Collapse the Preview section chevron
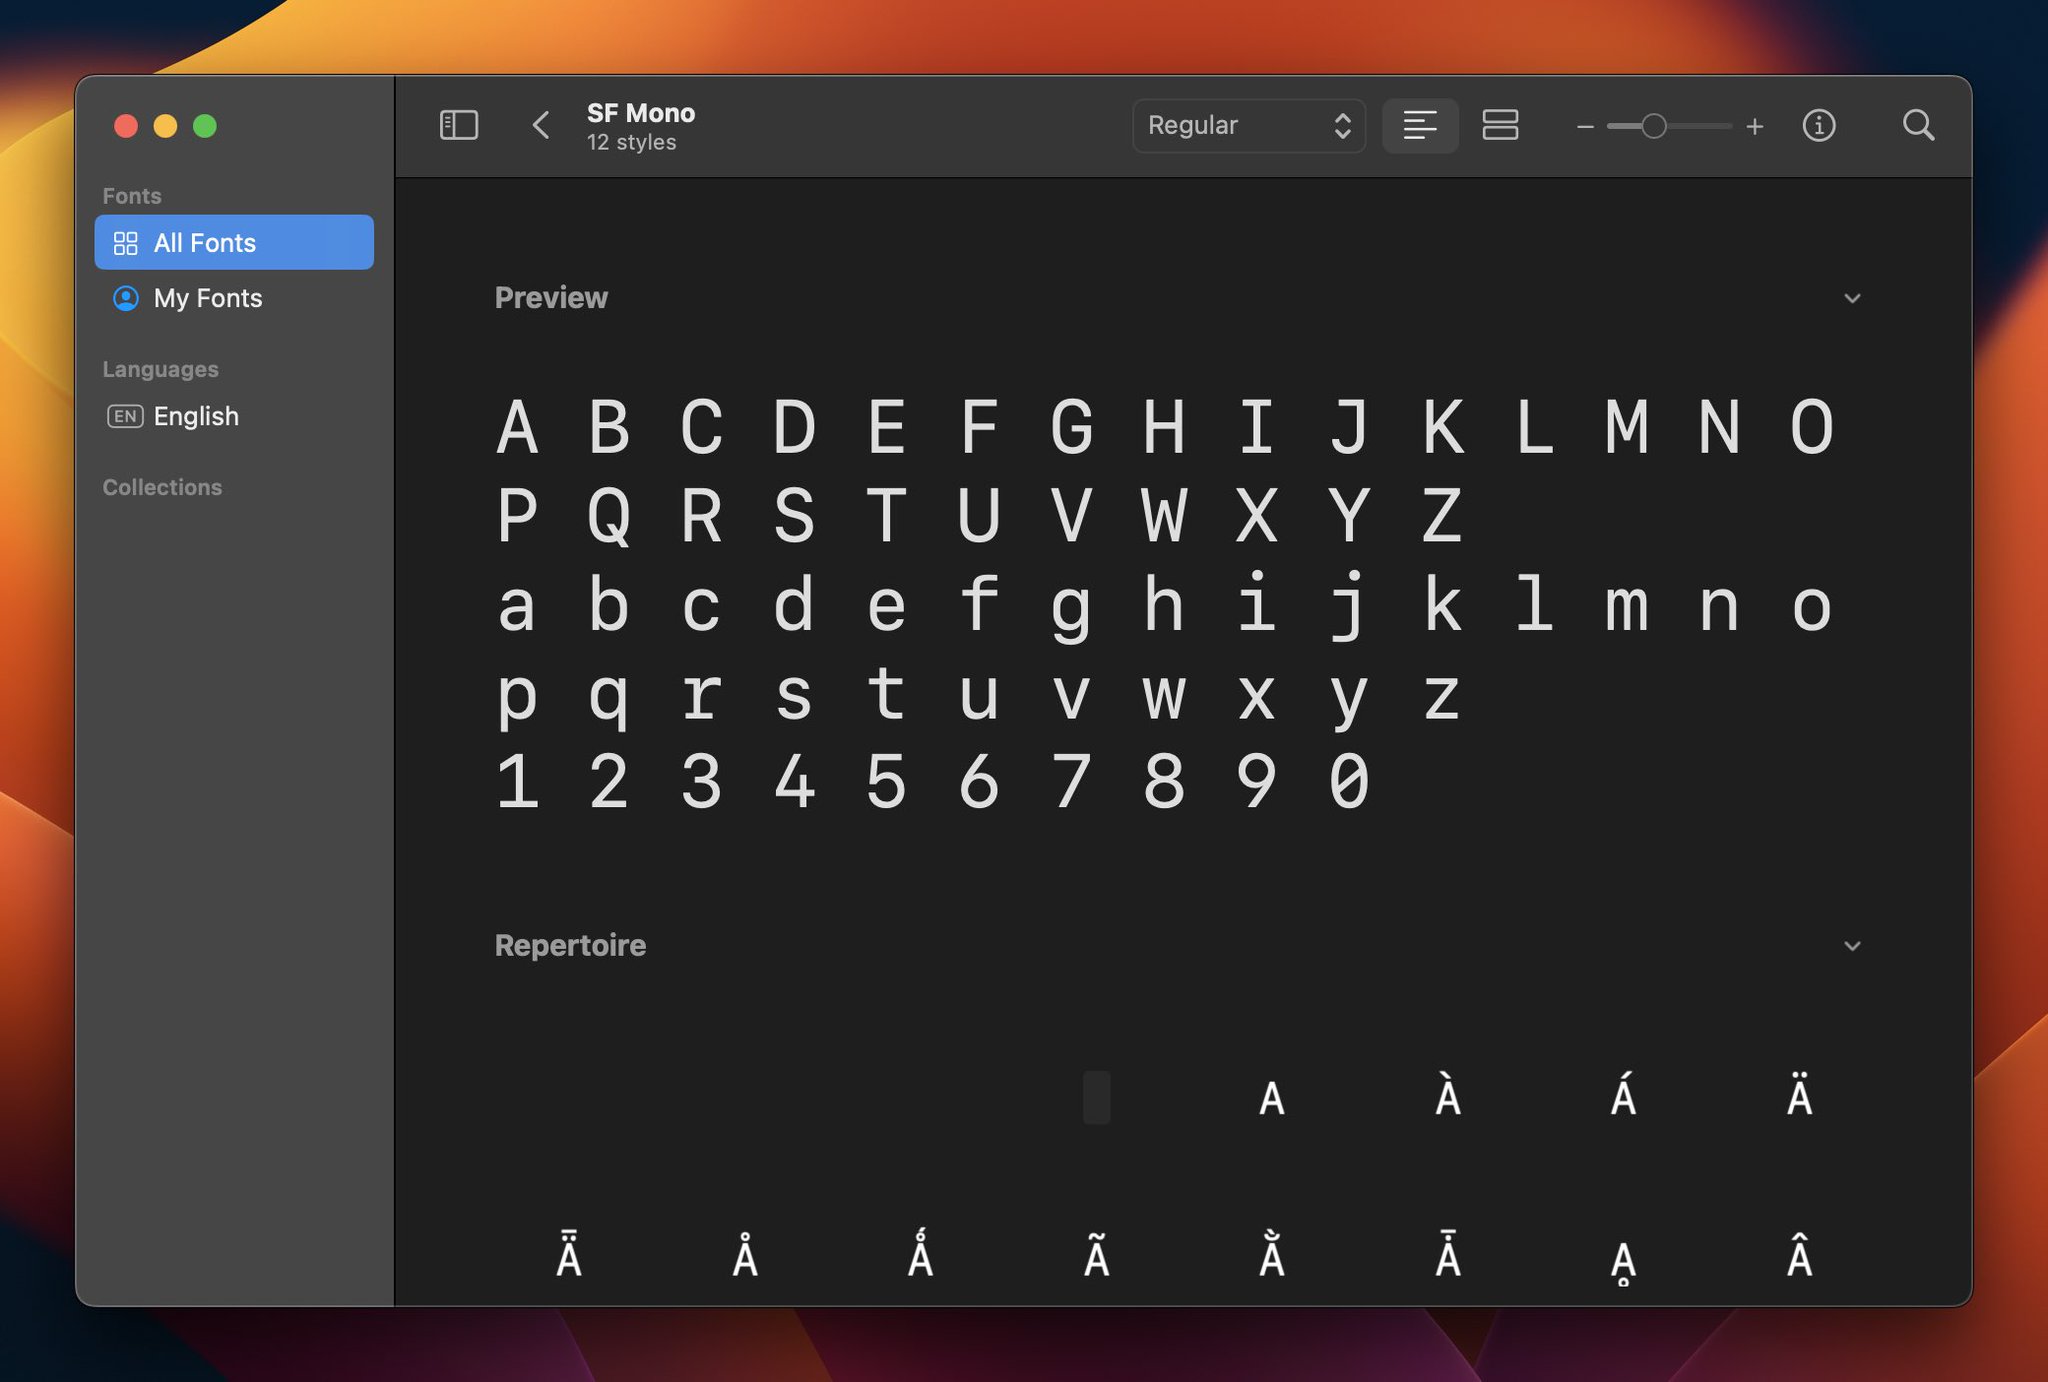Image resolution: width=2048 pixels, height=1382 pixels. 1853,298
